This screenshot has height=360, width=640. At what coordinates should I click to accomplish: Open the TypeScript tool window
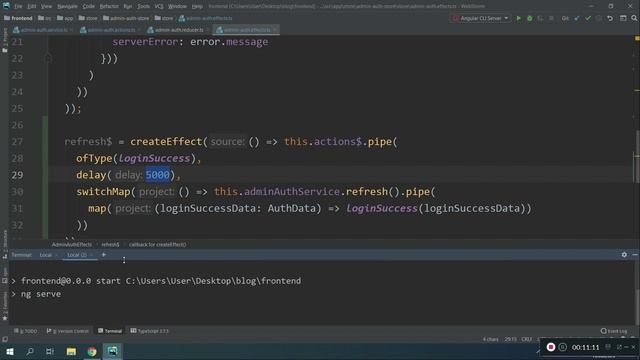coord(149,331)
